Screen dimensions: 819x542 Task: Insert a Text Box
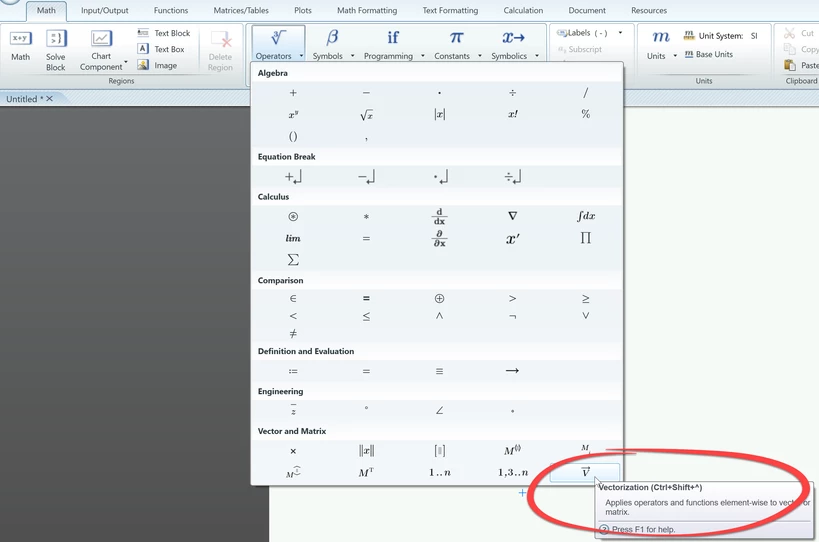(161, 49)
